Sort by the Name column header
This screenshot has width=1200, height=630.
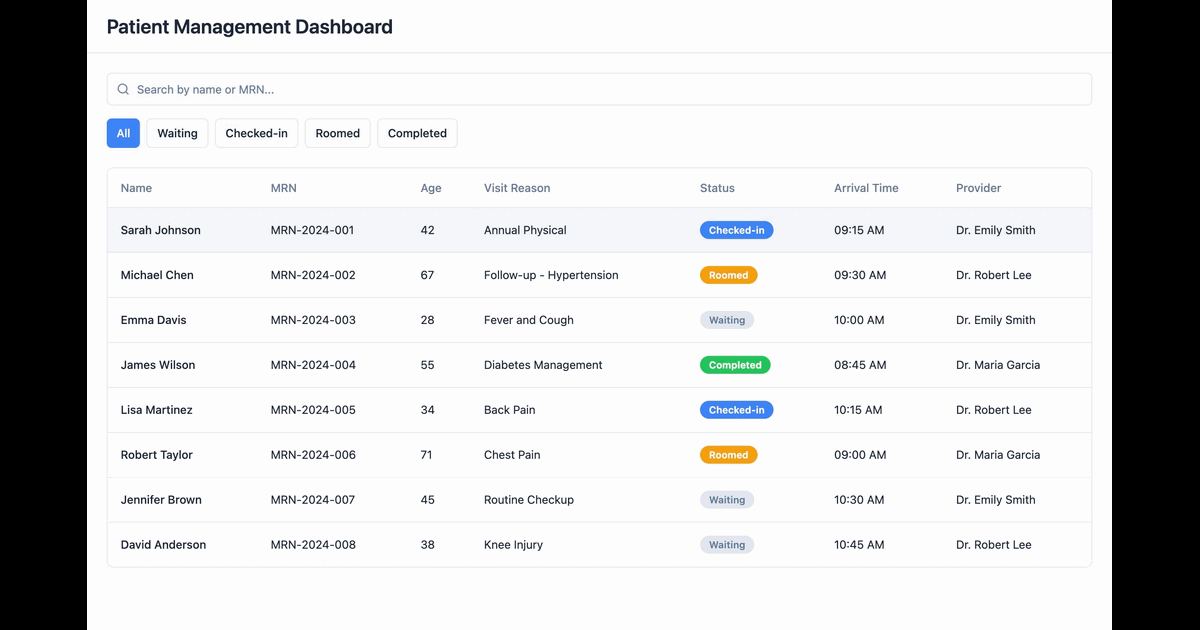point(136,188)
